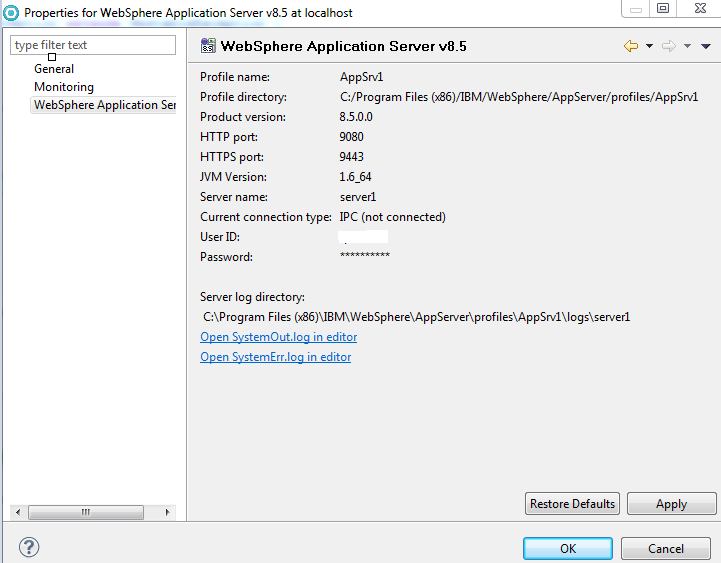Click the horizontal scrollbar thumb

point(86,512)
